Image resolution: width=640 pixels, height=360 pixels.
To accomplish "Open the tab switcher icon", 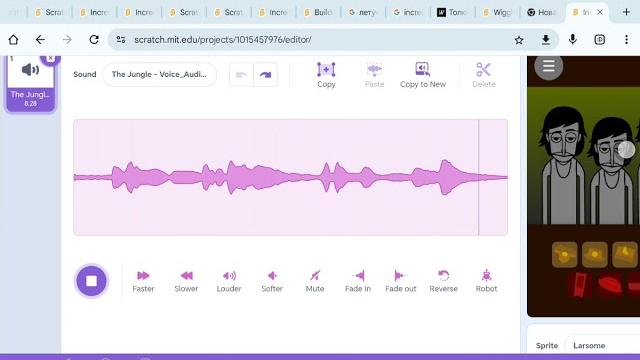I will pos(600,40).
